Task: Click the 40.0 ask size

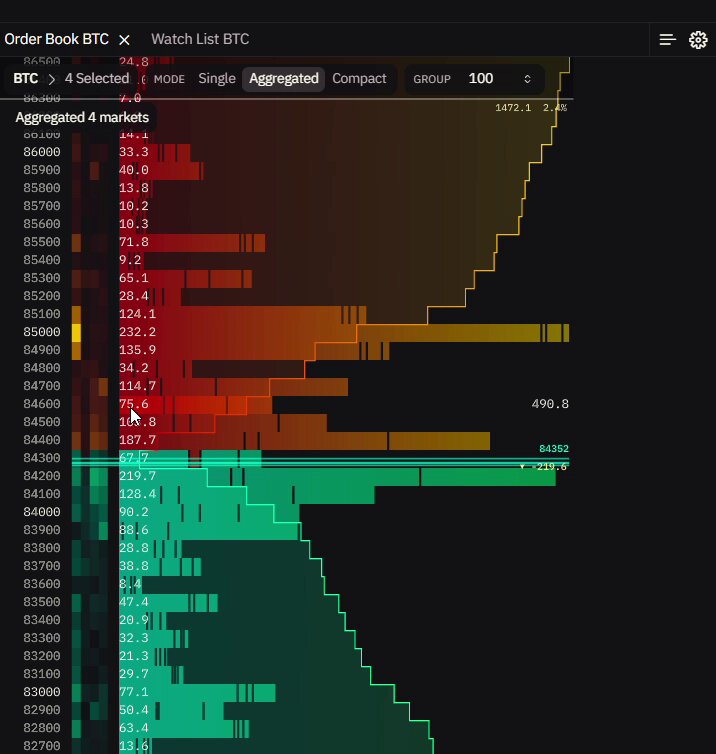Action: tap(134, 170)
